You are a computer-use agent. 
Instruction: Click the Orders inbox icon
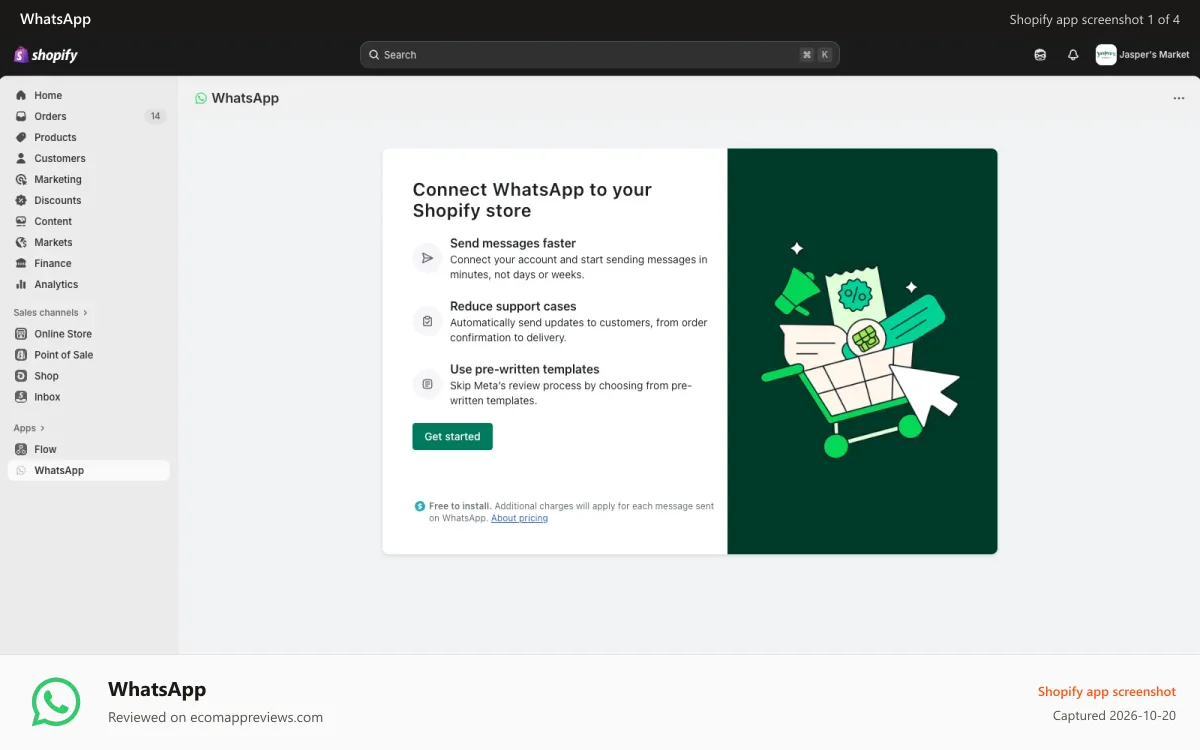click(21, 116)
